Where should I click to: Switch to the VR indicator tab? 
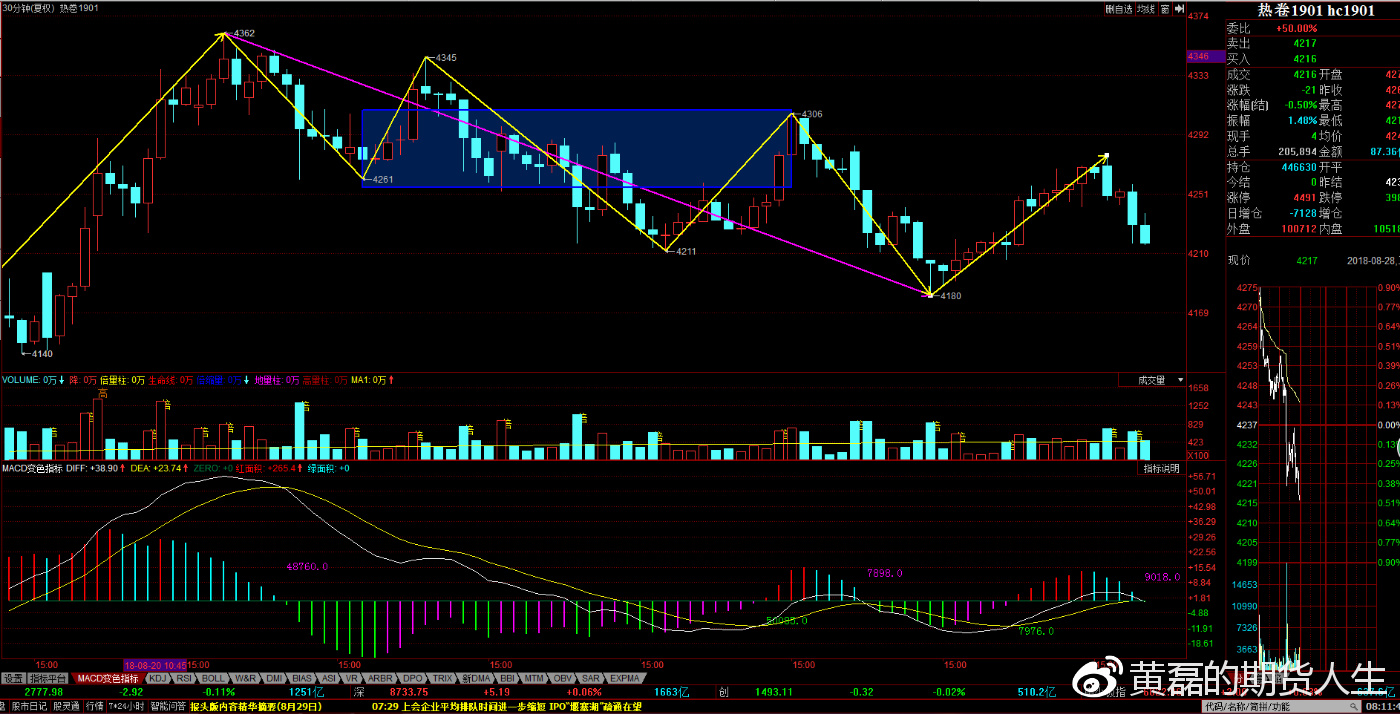351,678
